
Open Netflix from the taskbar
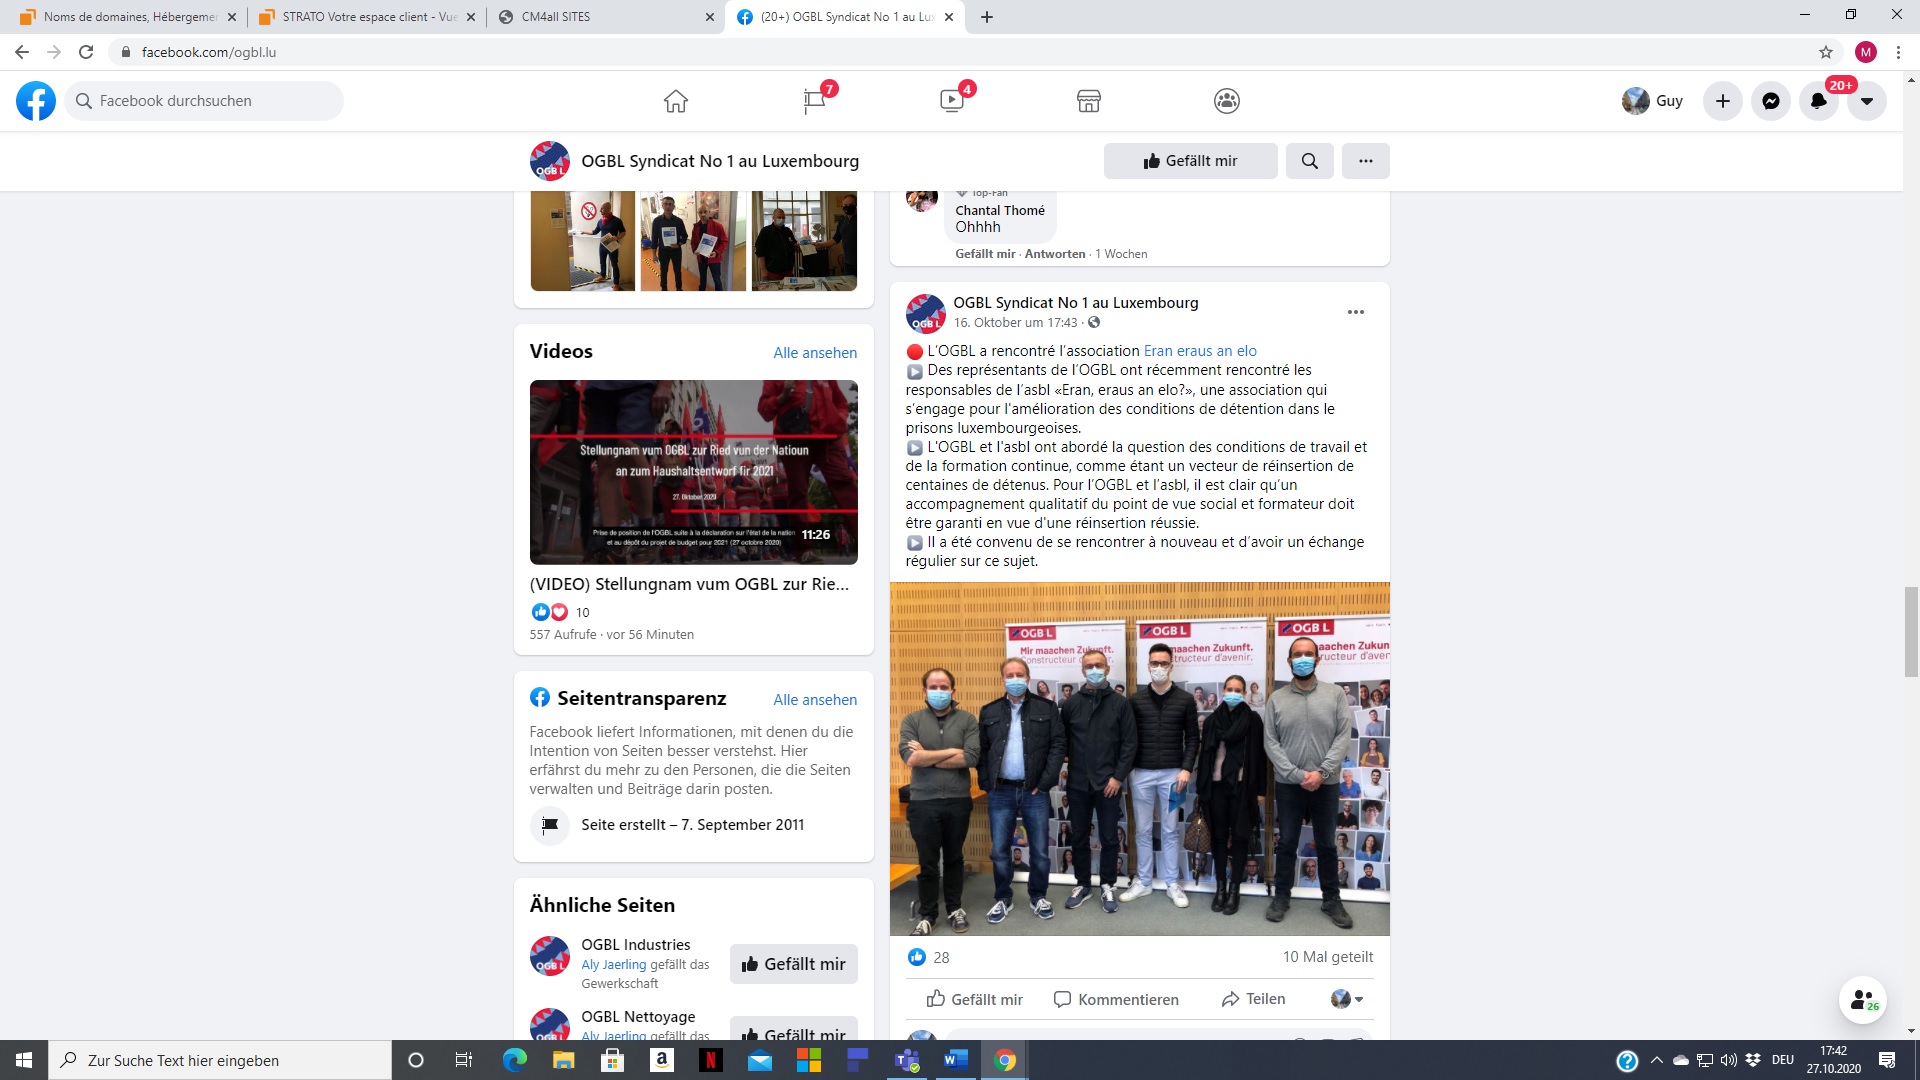point(711,1060)
